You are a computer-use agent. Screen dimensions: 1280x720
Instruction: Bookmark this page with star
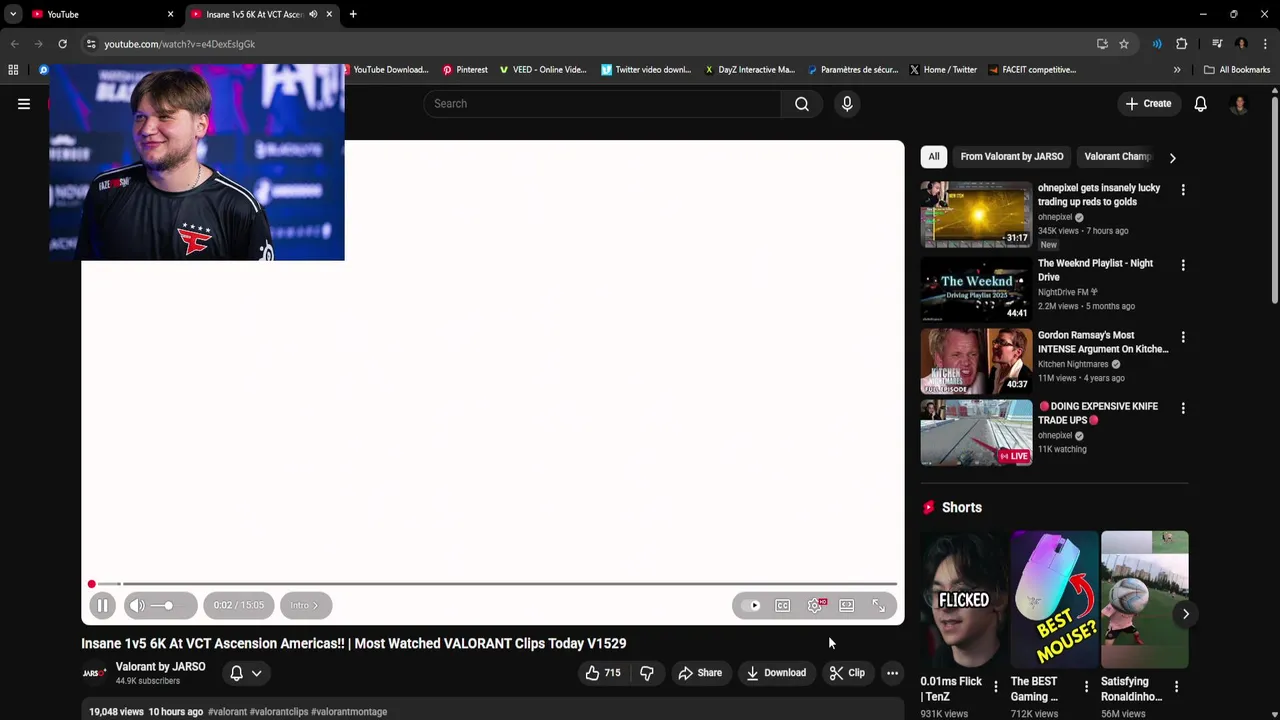tap(1124, 44)
